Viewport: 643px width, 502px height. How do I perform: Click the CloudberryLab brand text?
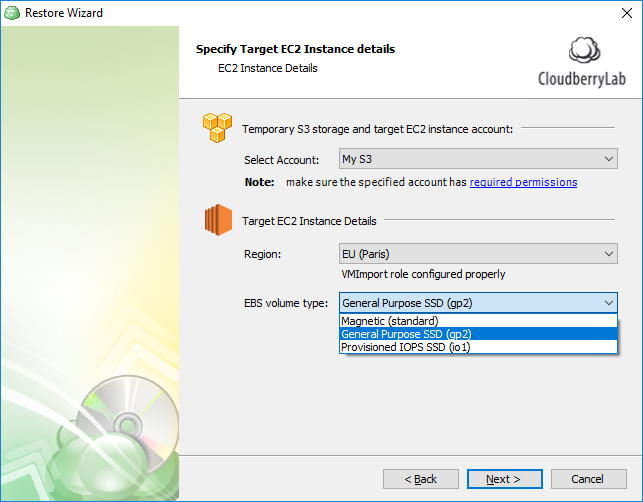point(582,79)
